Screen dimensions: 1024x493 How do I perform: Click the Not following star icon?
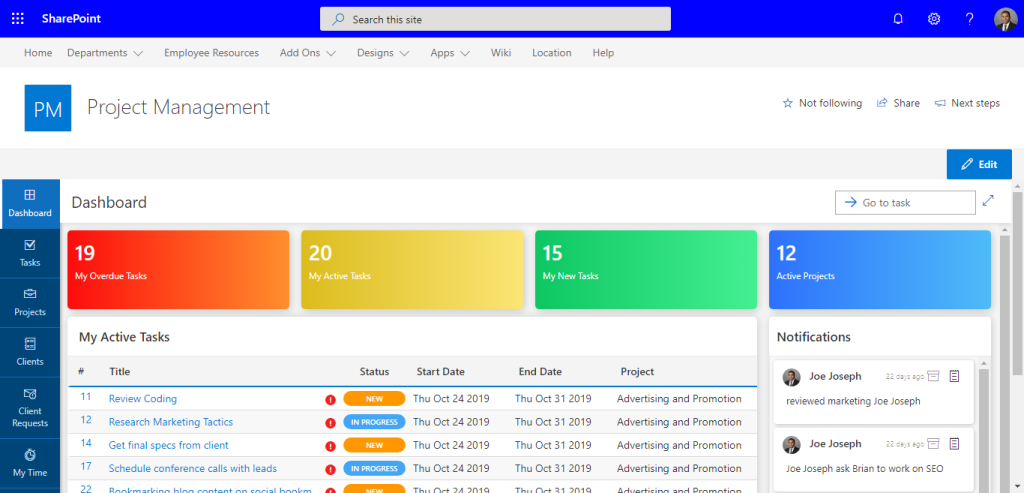[788, 103]
